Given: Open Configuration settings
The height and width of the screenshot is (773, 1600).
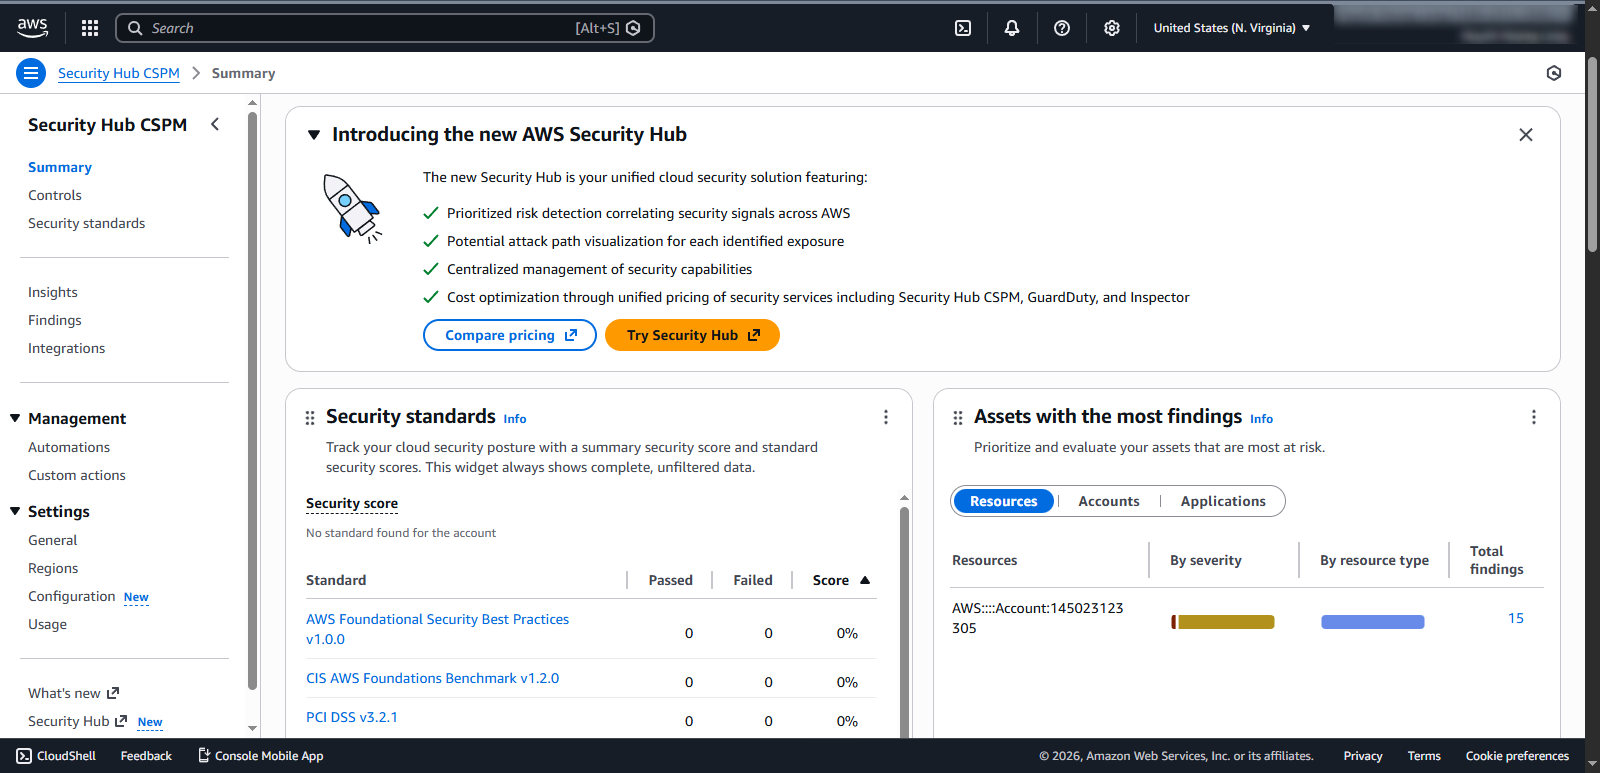Looking at the screenshot, I should click(x=72, y=596).
